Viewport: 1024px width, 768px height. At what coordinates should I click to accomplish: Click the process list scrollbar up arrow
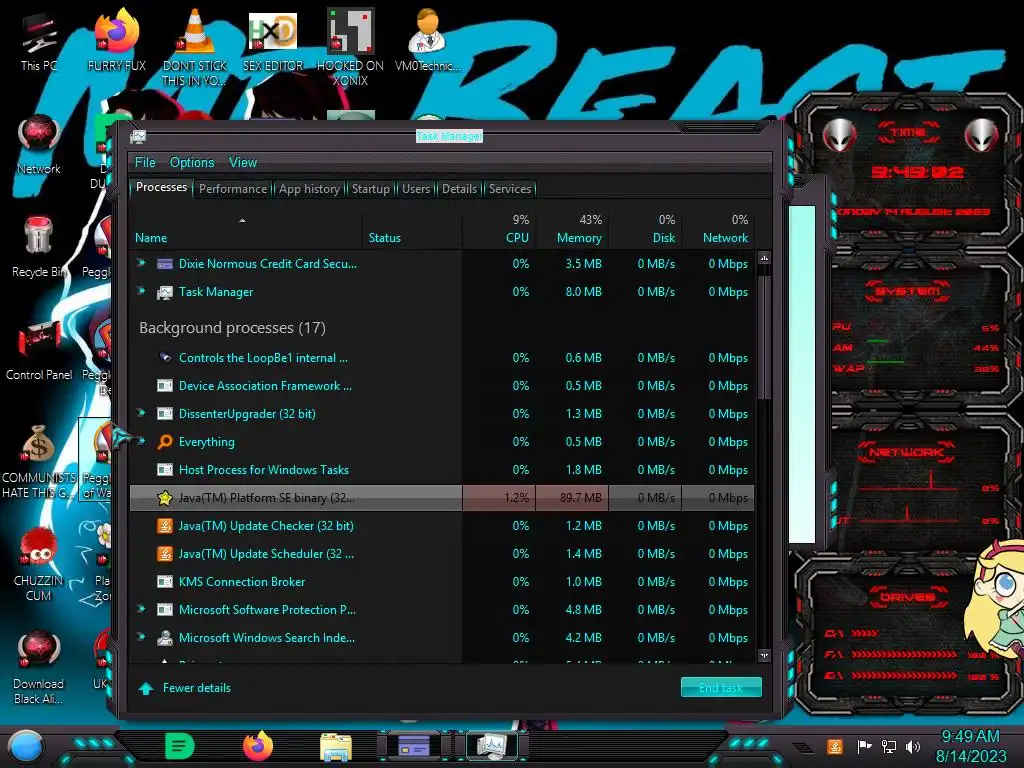tap(764, 259)
